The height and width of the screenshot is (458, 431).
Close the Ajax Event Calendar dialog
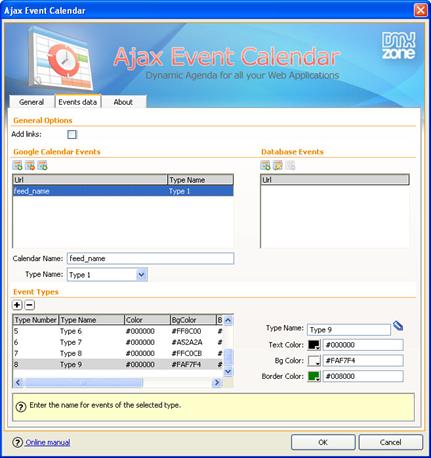[420, 10]
